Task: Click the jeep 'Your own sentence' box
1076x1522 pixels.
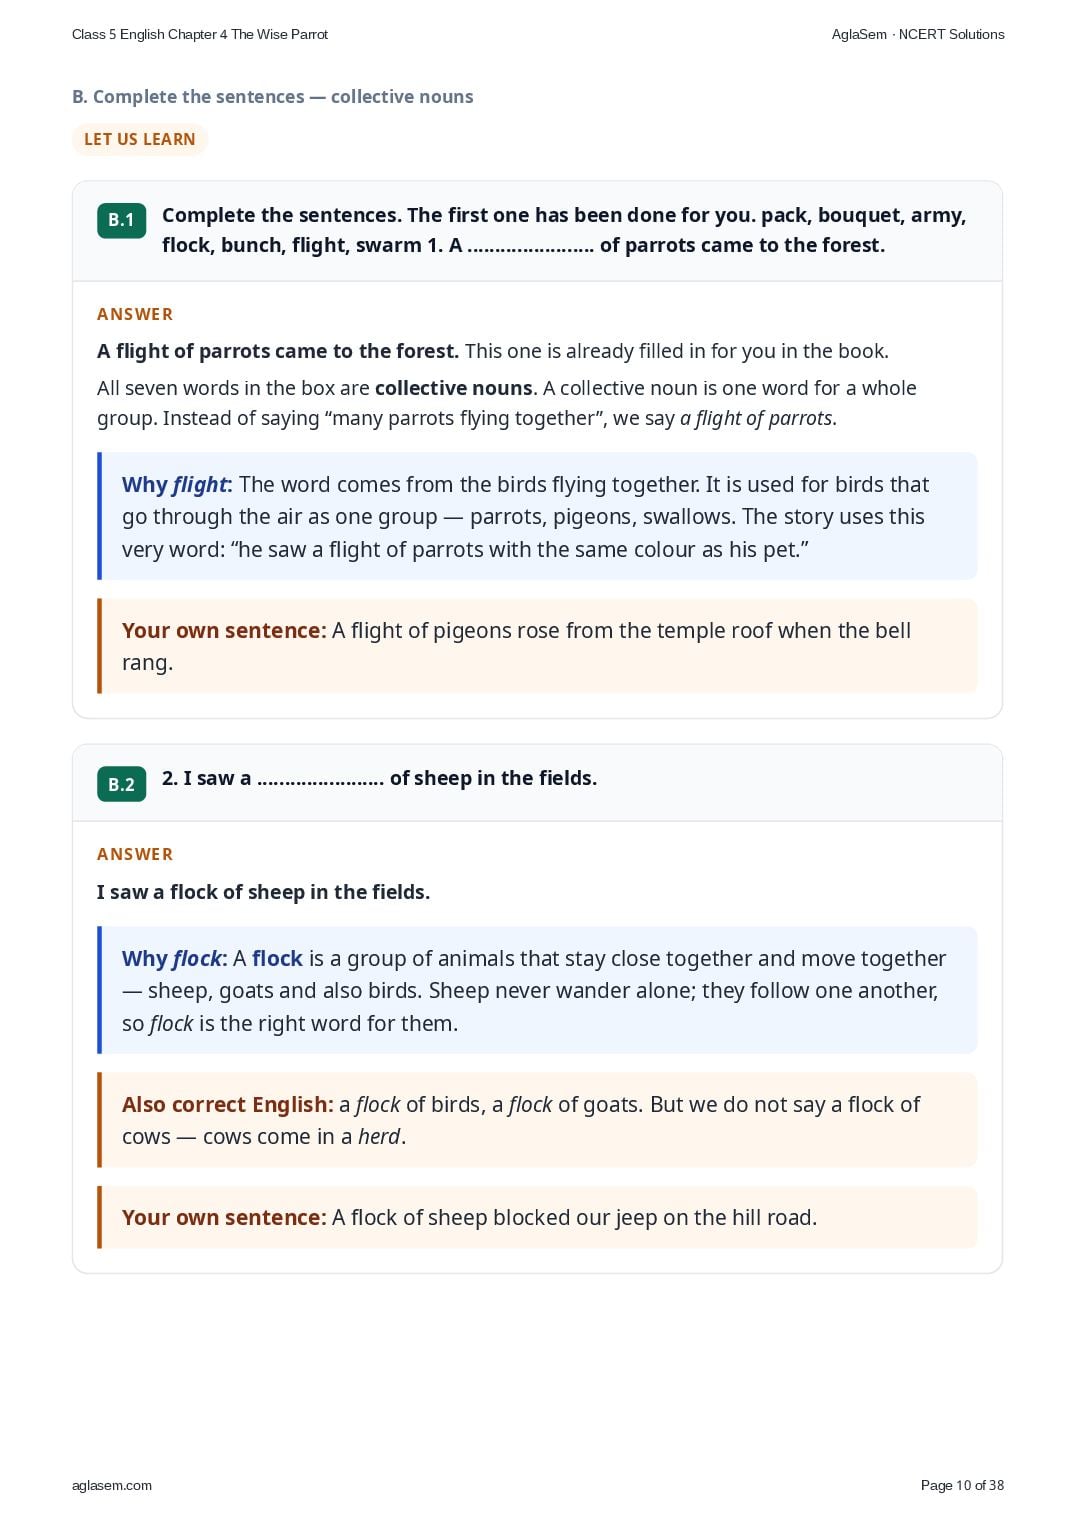Action: click(x=537, y=1217)
